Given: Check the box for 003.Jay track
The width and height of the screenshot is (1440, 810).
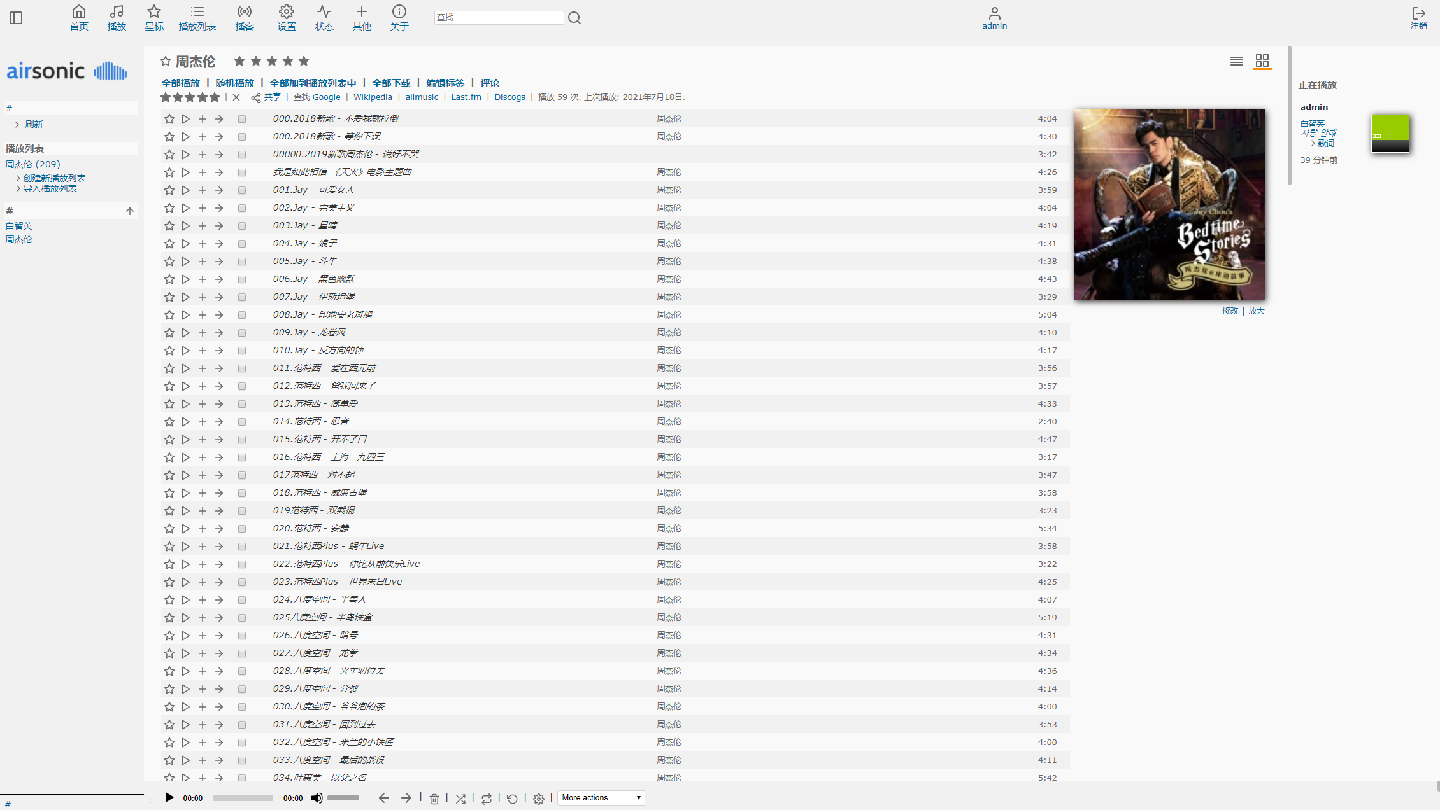Looking at the screenshot, I should tap(242, 226).
